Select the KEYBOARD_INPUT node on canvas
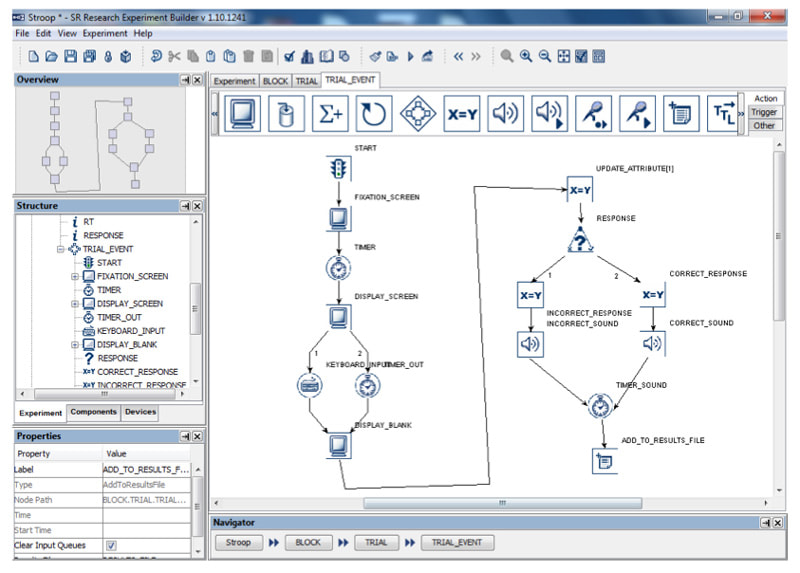The height and width of the screenshot is (573, 800). 309,385
